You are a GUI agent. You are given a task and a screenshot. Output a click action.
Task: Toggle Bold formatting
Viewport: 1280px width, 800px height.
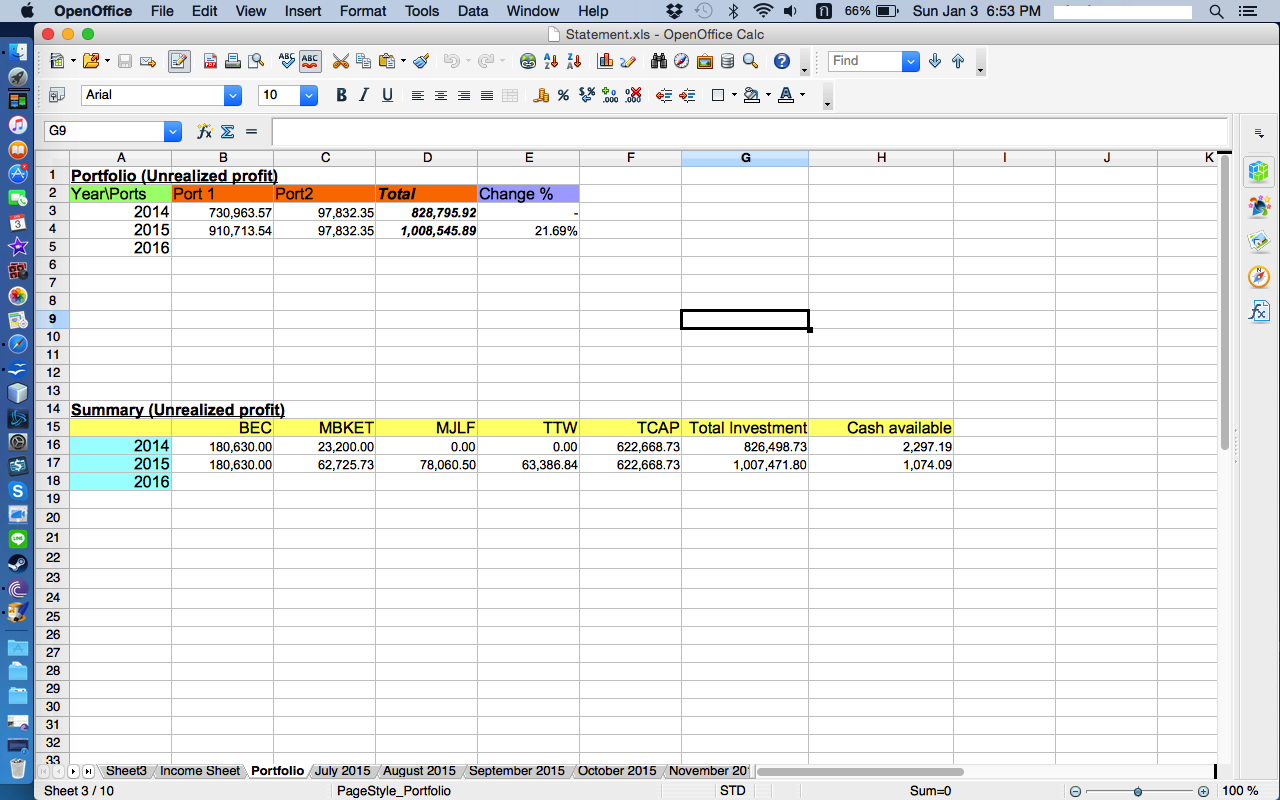pyautogui.click(x=341, y=95)
